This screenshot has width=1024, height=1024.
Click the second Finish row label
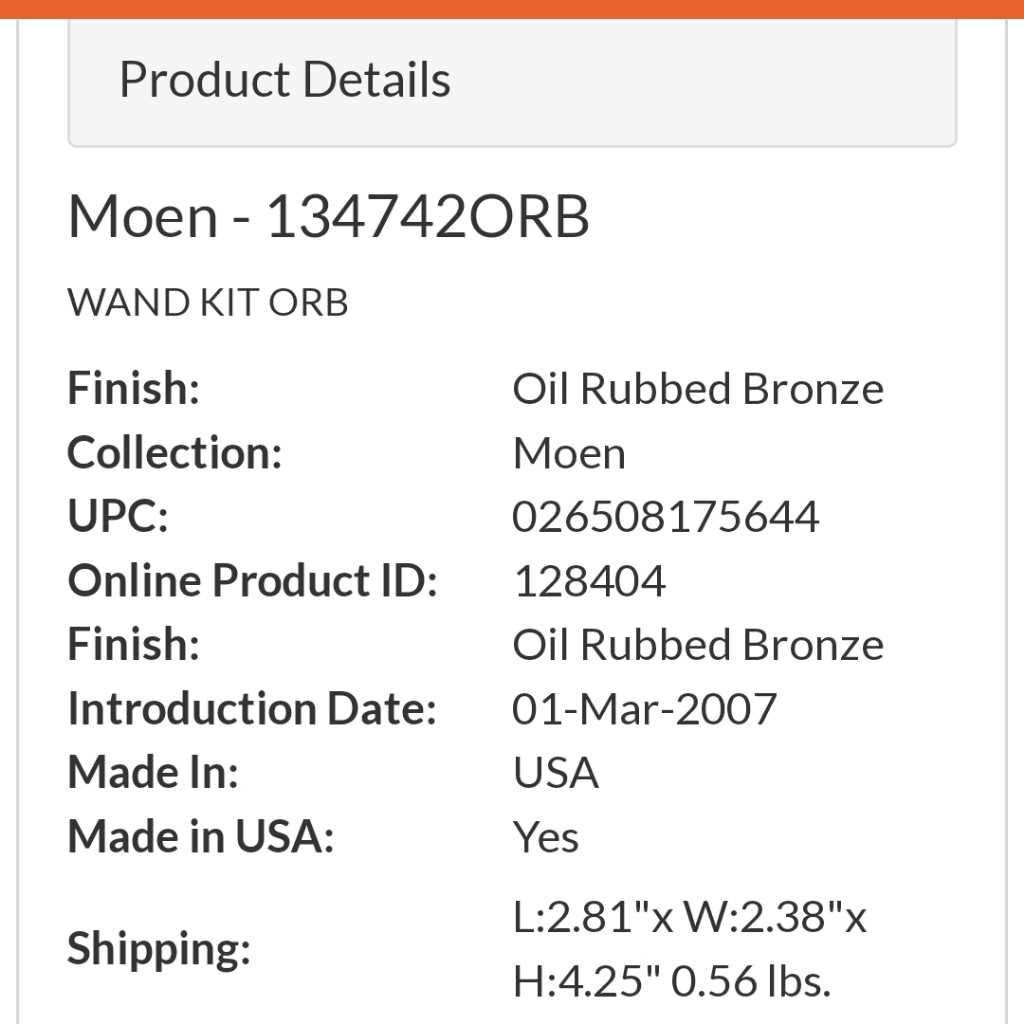pyautogui.click(x=131, y=644)
